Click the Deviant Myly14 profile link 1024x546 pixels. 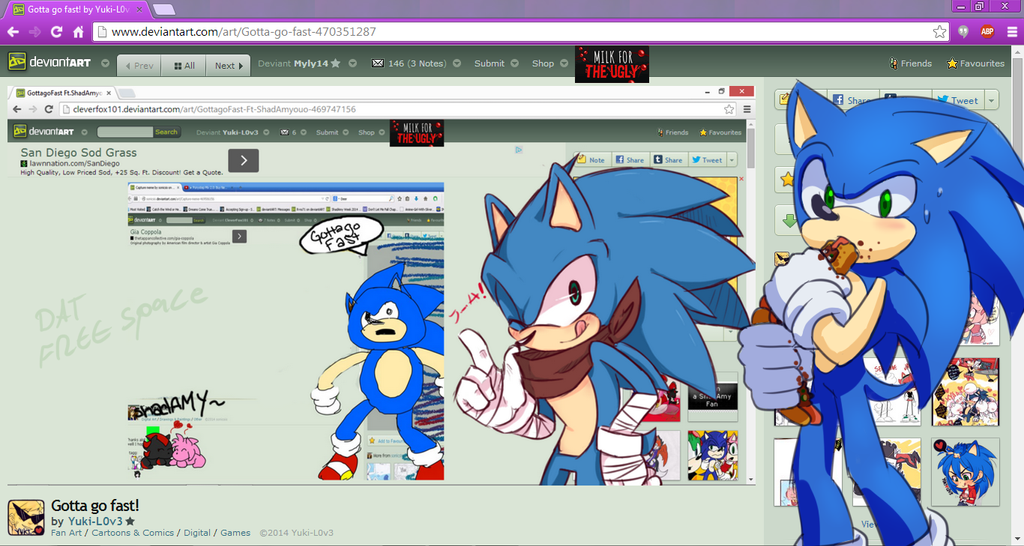coord(293,63)
